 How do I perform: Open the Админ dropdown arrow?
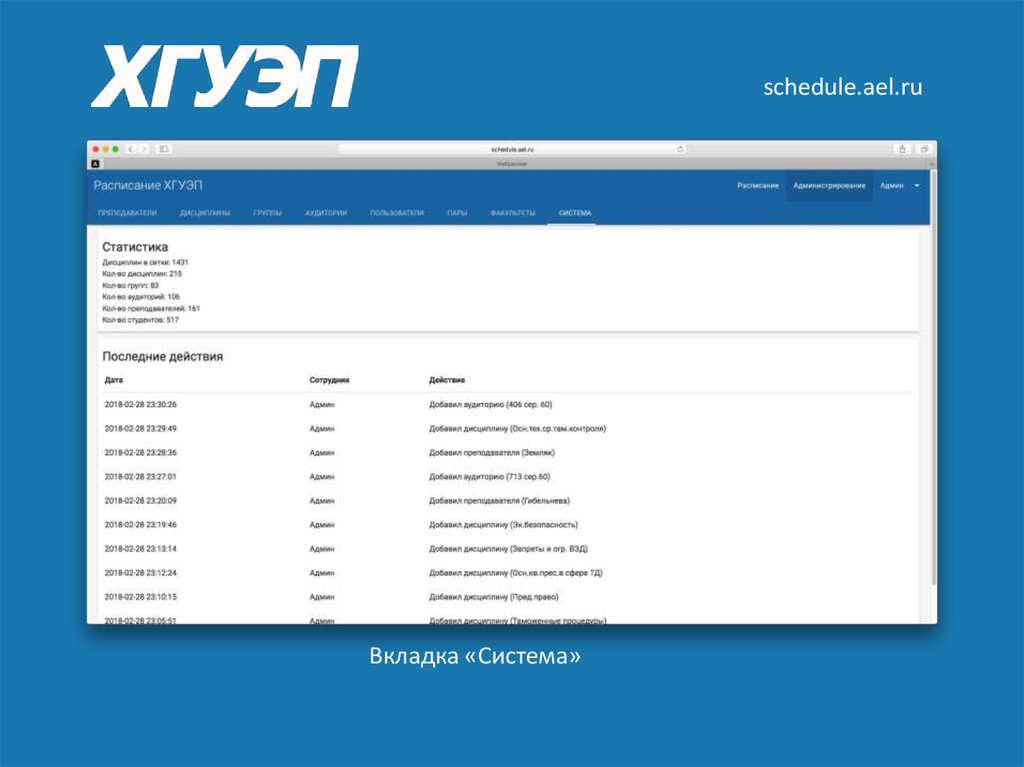pos(917,186)
